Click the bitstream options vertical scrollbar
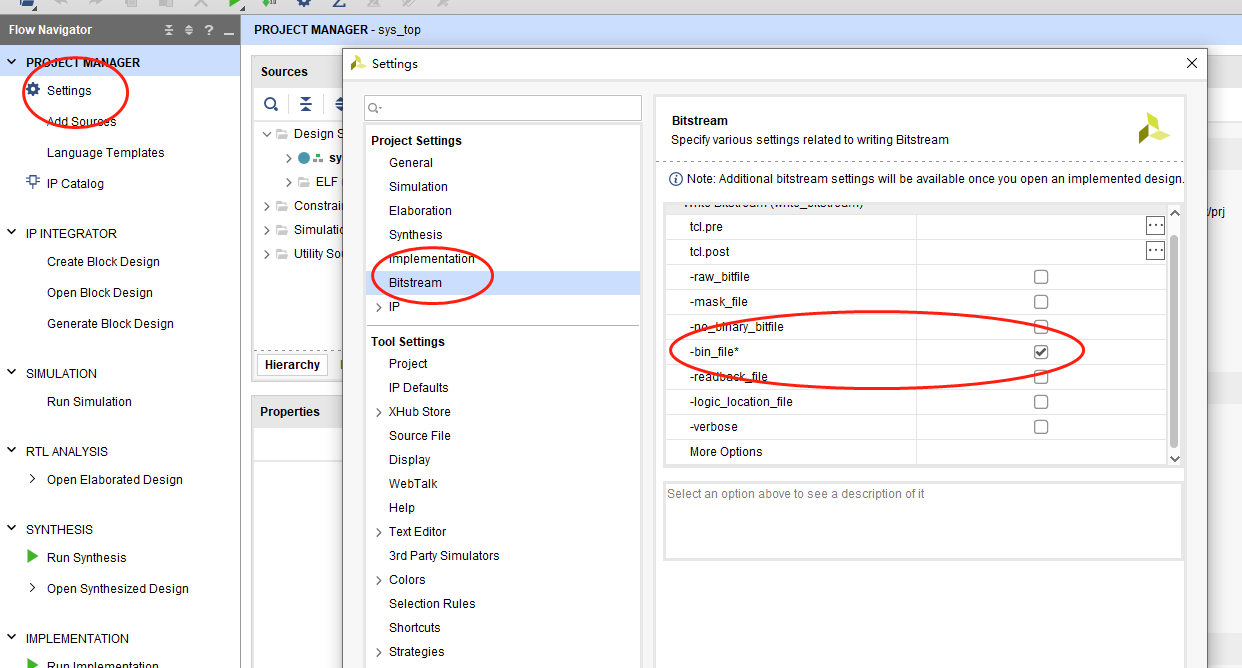 (x=1175, y=342)
